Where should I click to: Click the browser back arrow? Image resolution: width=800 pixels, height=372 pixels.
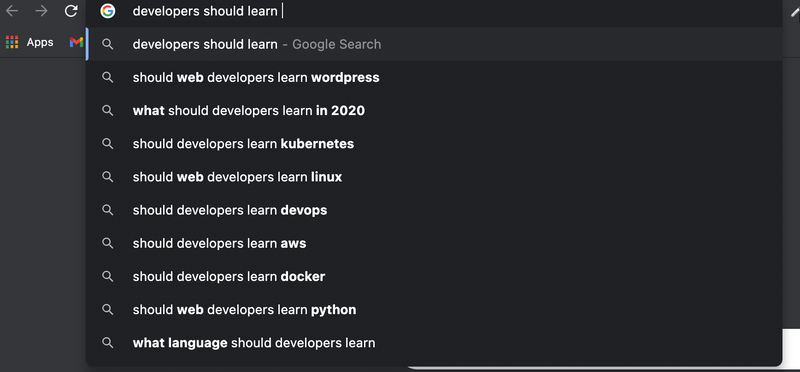coord(12,11)
